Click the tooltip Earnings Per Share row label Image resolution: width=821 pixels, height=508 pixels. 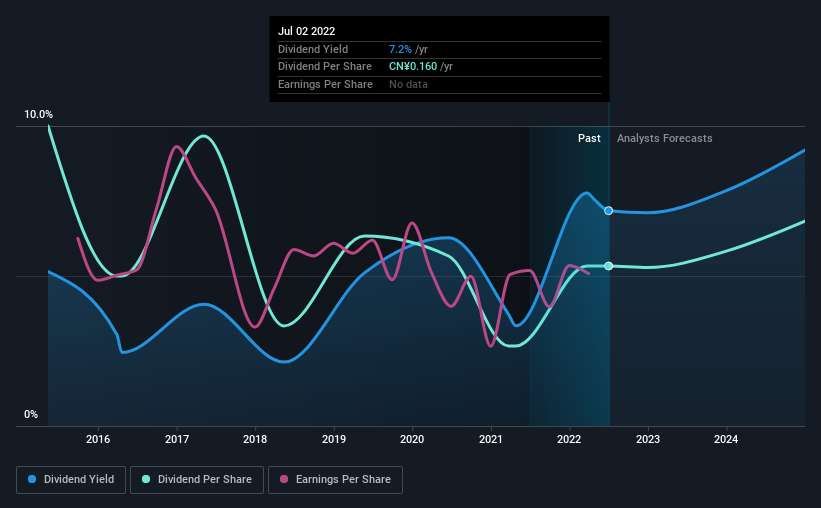pos(325,84)
